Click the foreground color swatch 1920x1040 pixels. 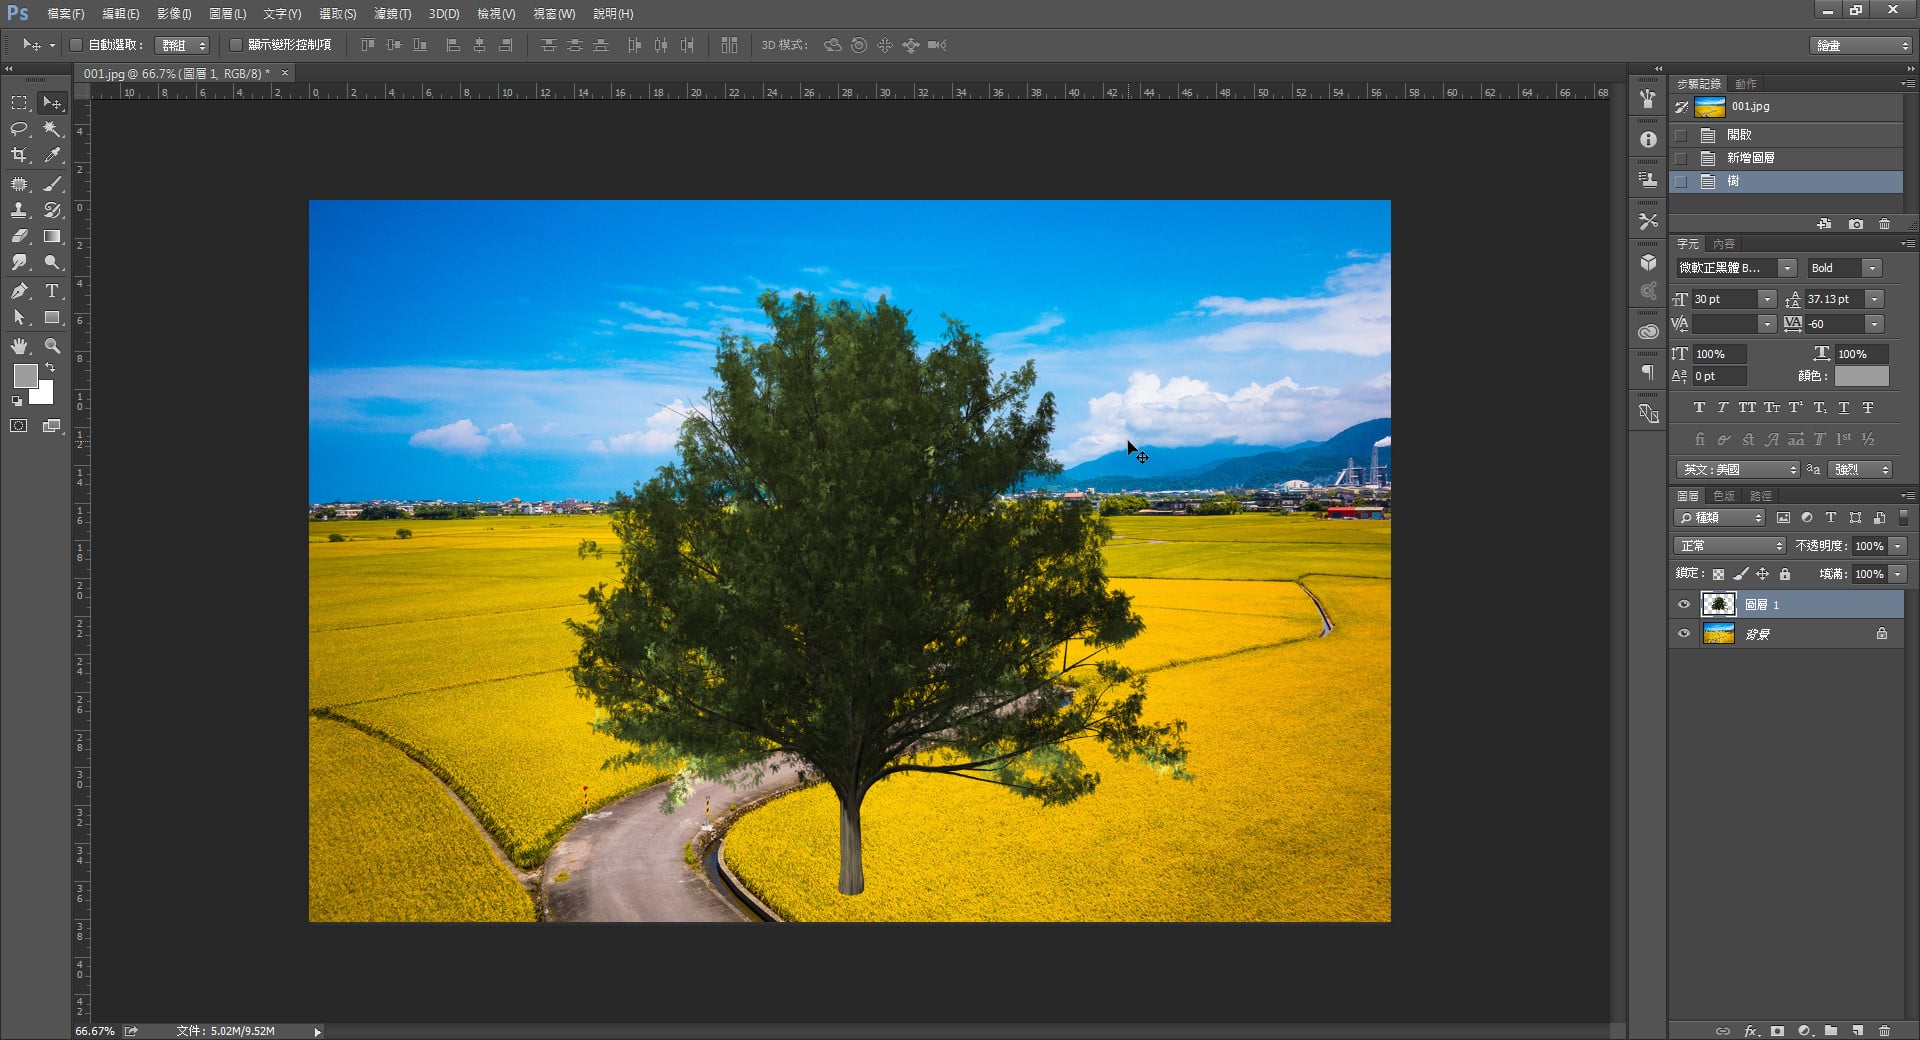click(x=25, y=376)
